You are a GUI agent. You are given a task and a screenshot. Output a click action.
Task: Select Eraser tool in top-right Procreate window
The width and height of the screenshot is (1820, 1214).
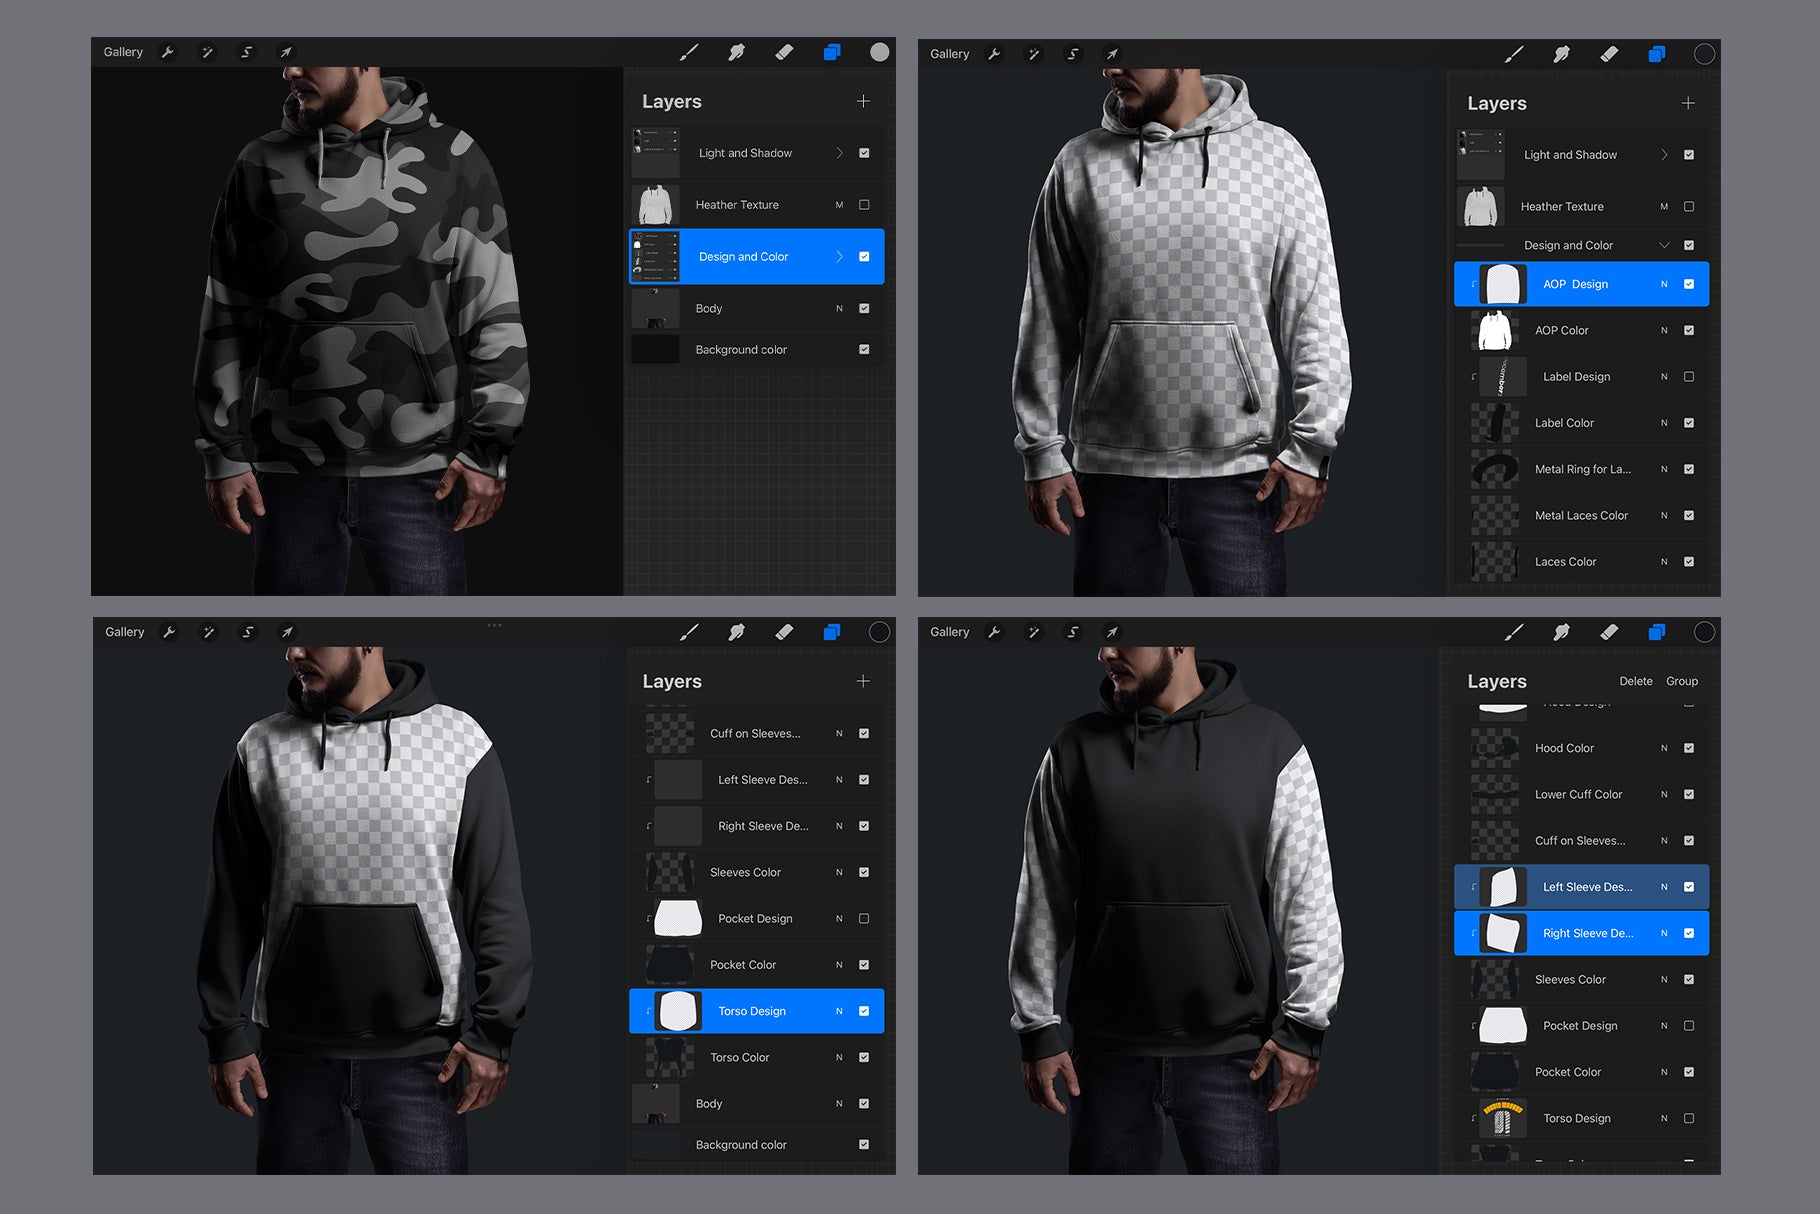point(1609,54)
